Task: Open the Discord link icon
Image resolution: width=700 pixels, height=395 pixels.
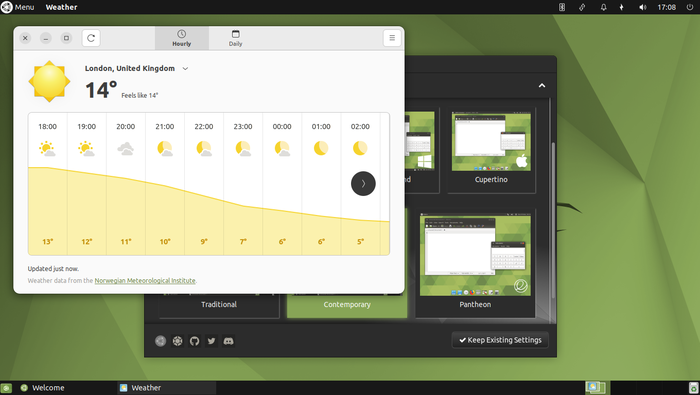Action: point(229,341)
